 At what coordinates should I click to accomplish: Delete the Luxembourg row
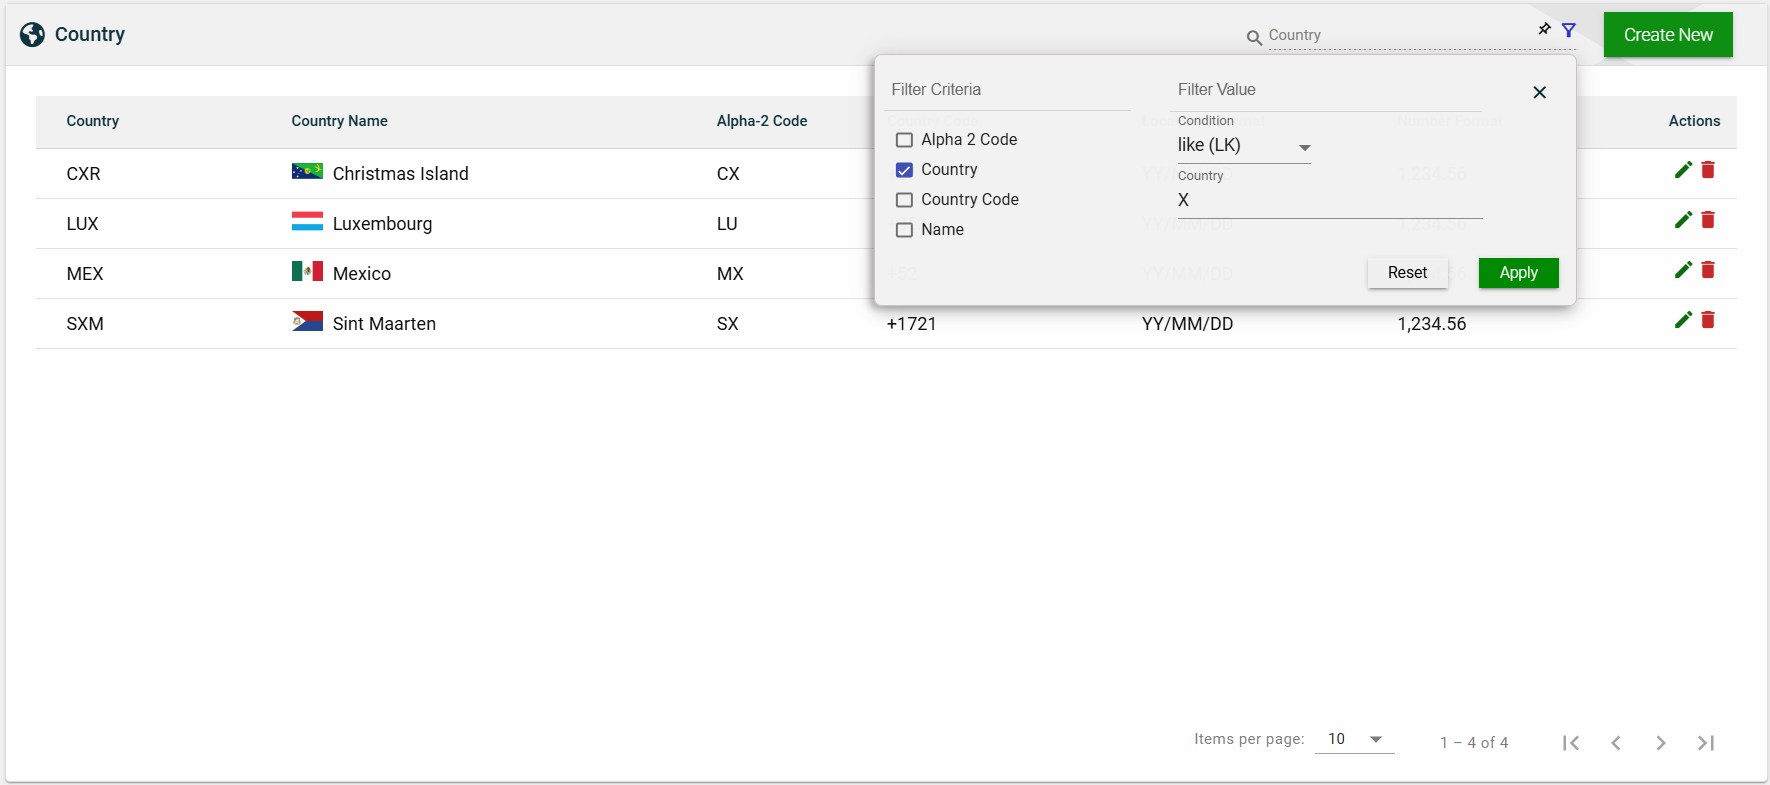pyautogui.click(x=1708, y=220)
